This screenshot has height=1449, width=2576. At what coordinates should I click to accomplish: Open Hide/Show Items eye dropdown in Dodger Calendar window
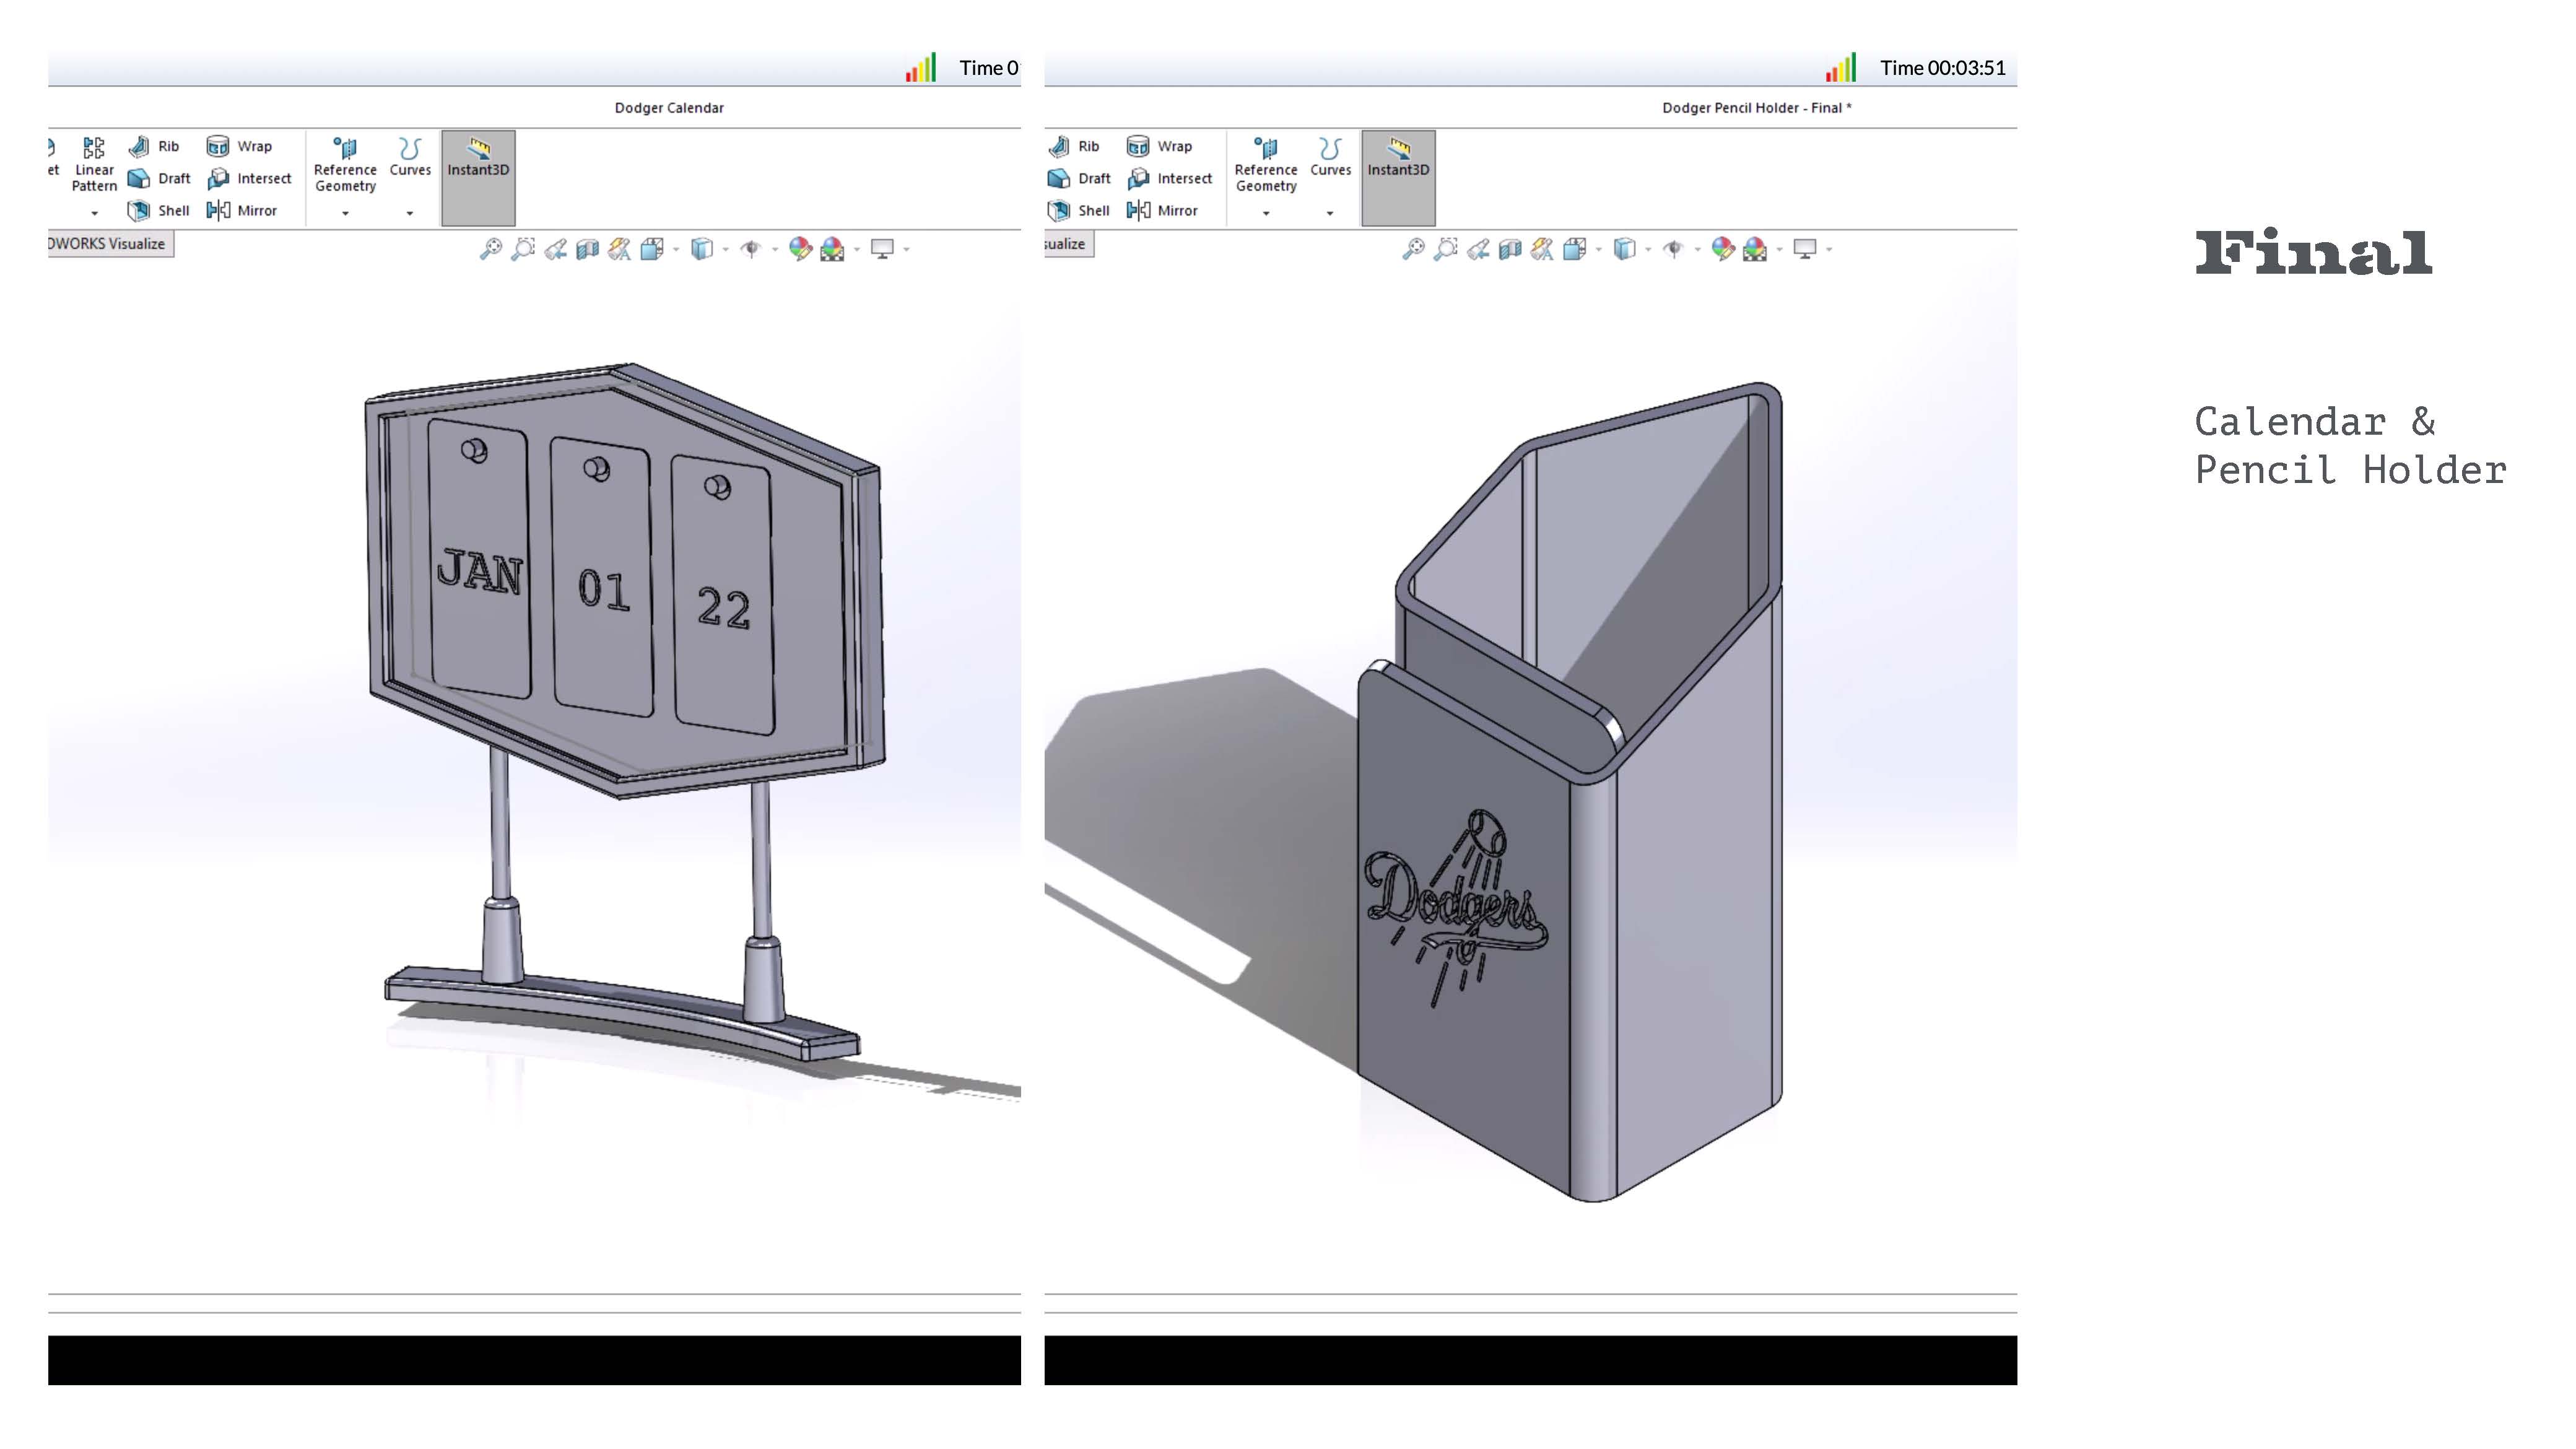pyautogui.click(x=775, y=250)
